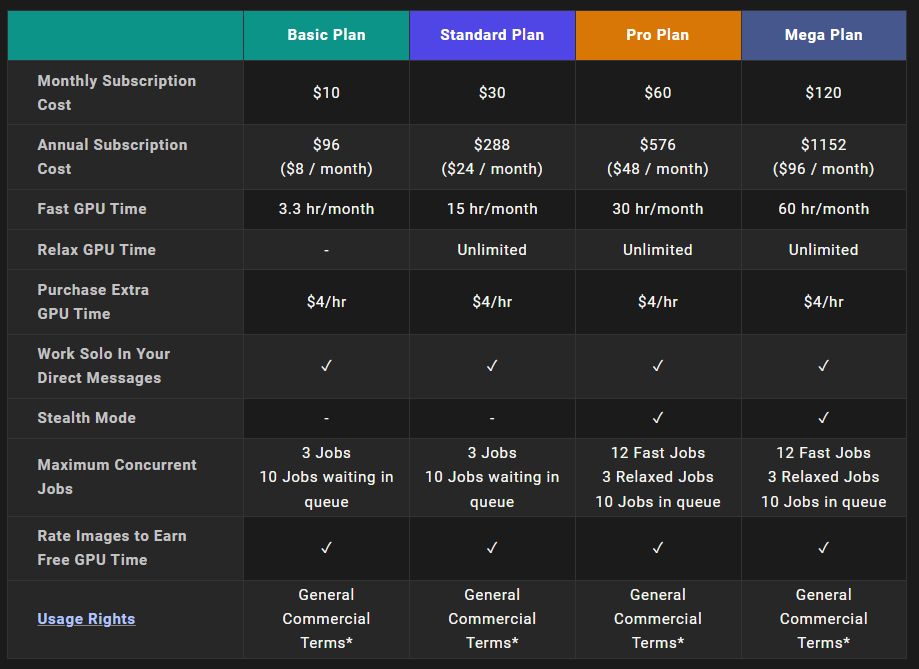Click Pro Plan's Work Solo checkmark
The height and width of the screenshot is (669, 919).
(x=658, y=366)
